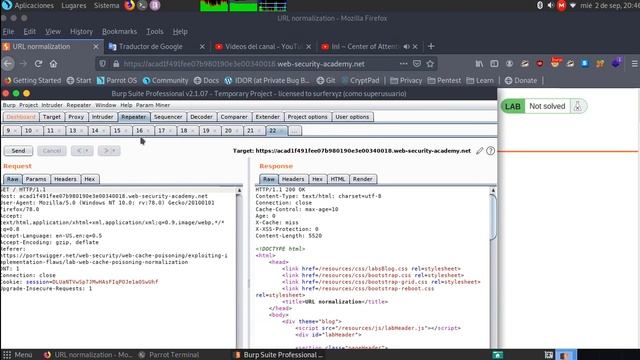Switch Request view to Hex tab

pos(89,179)
